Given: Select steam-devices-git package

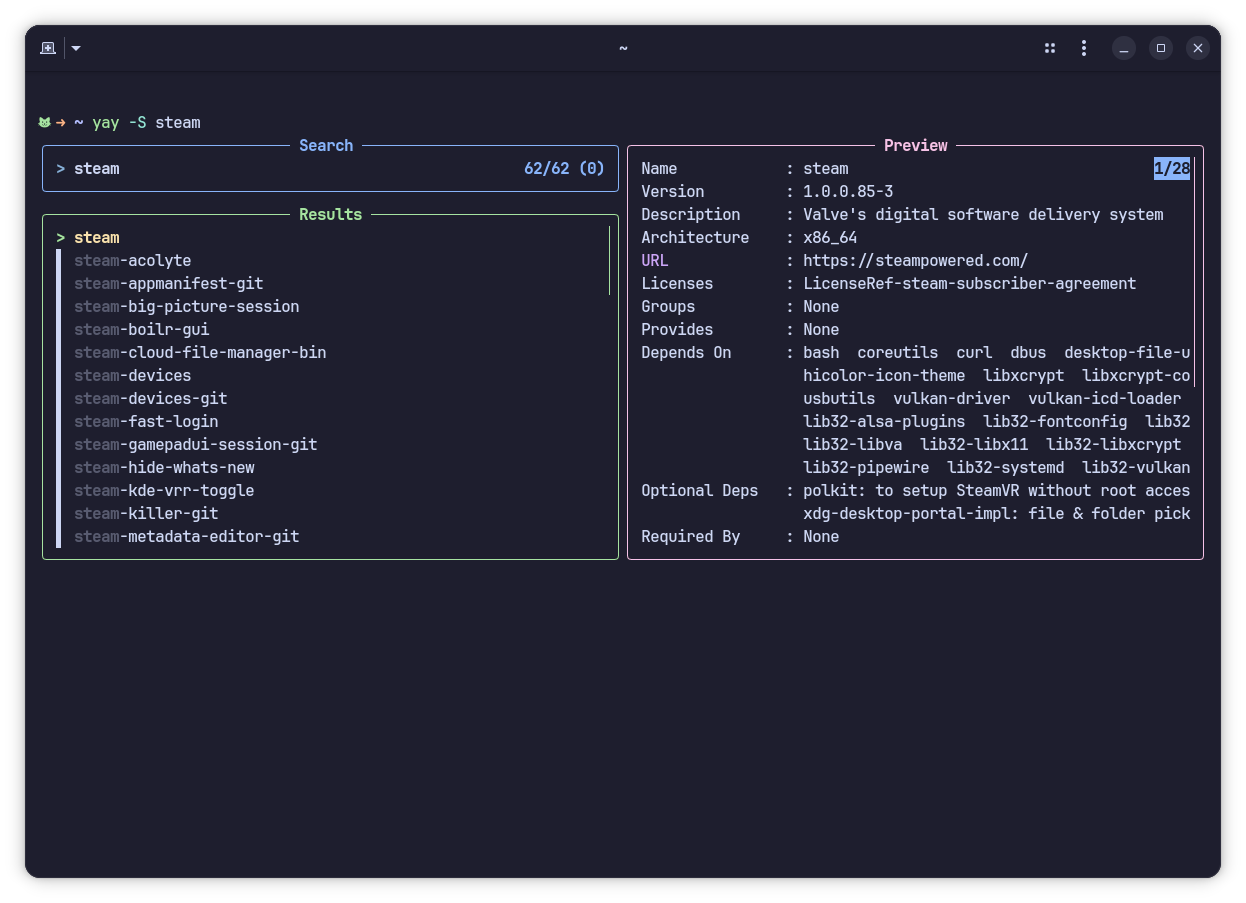Looking at the screenshot, I should (150, 399).
